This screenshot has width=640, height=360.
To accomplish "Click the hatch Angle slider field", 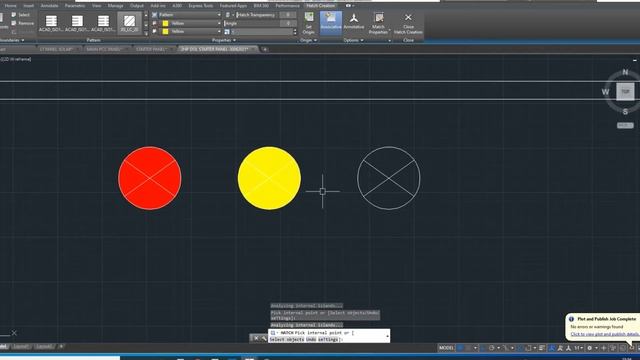I will (x=251, y=23).
